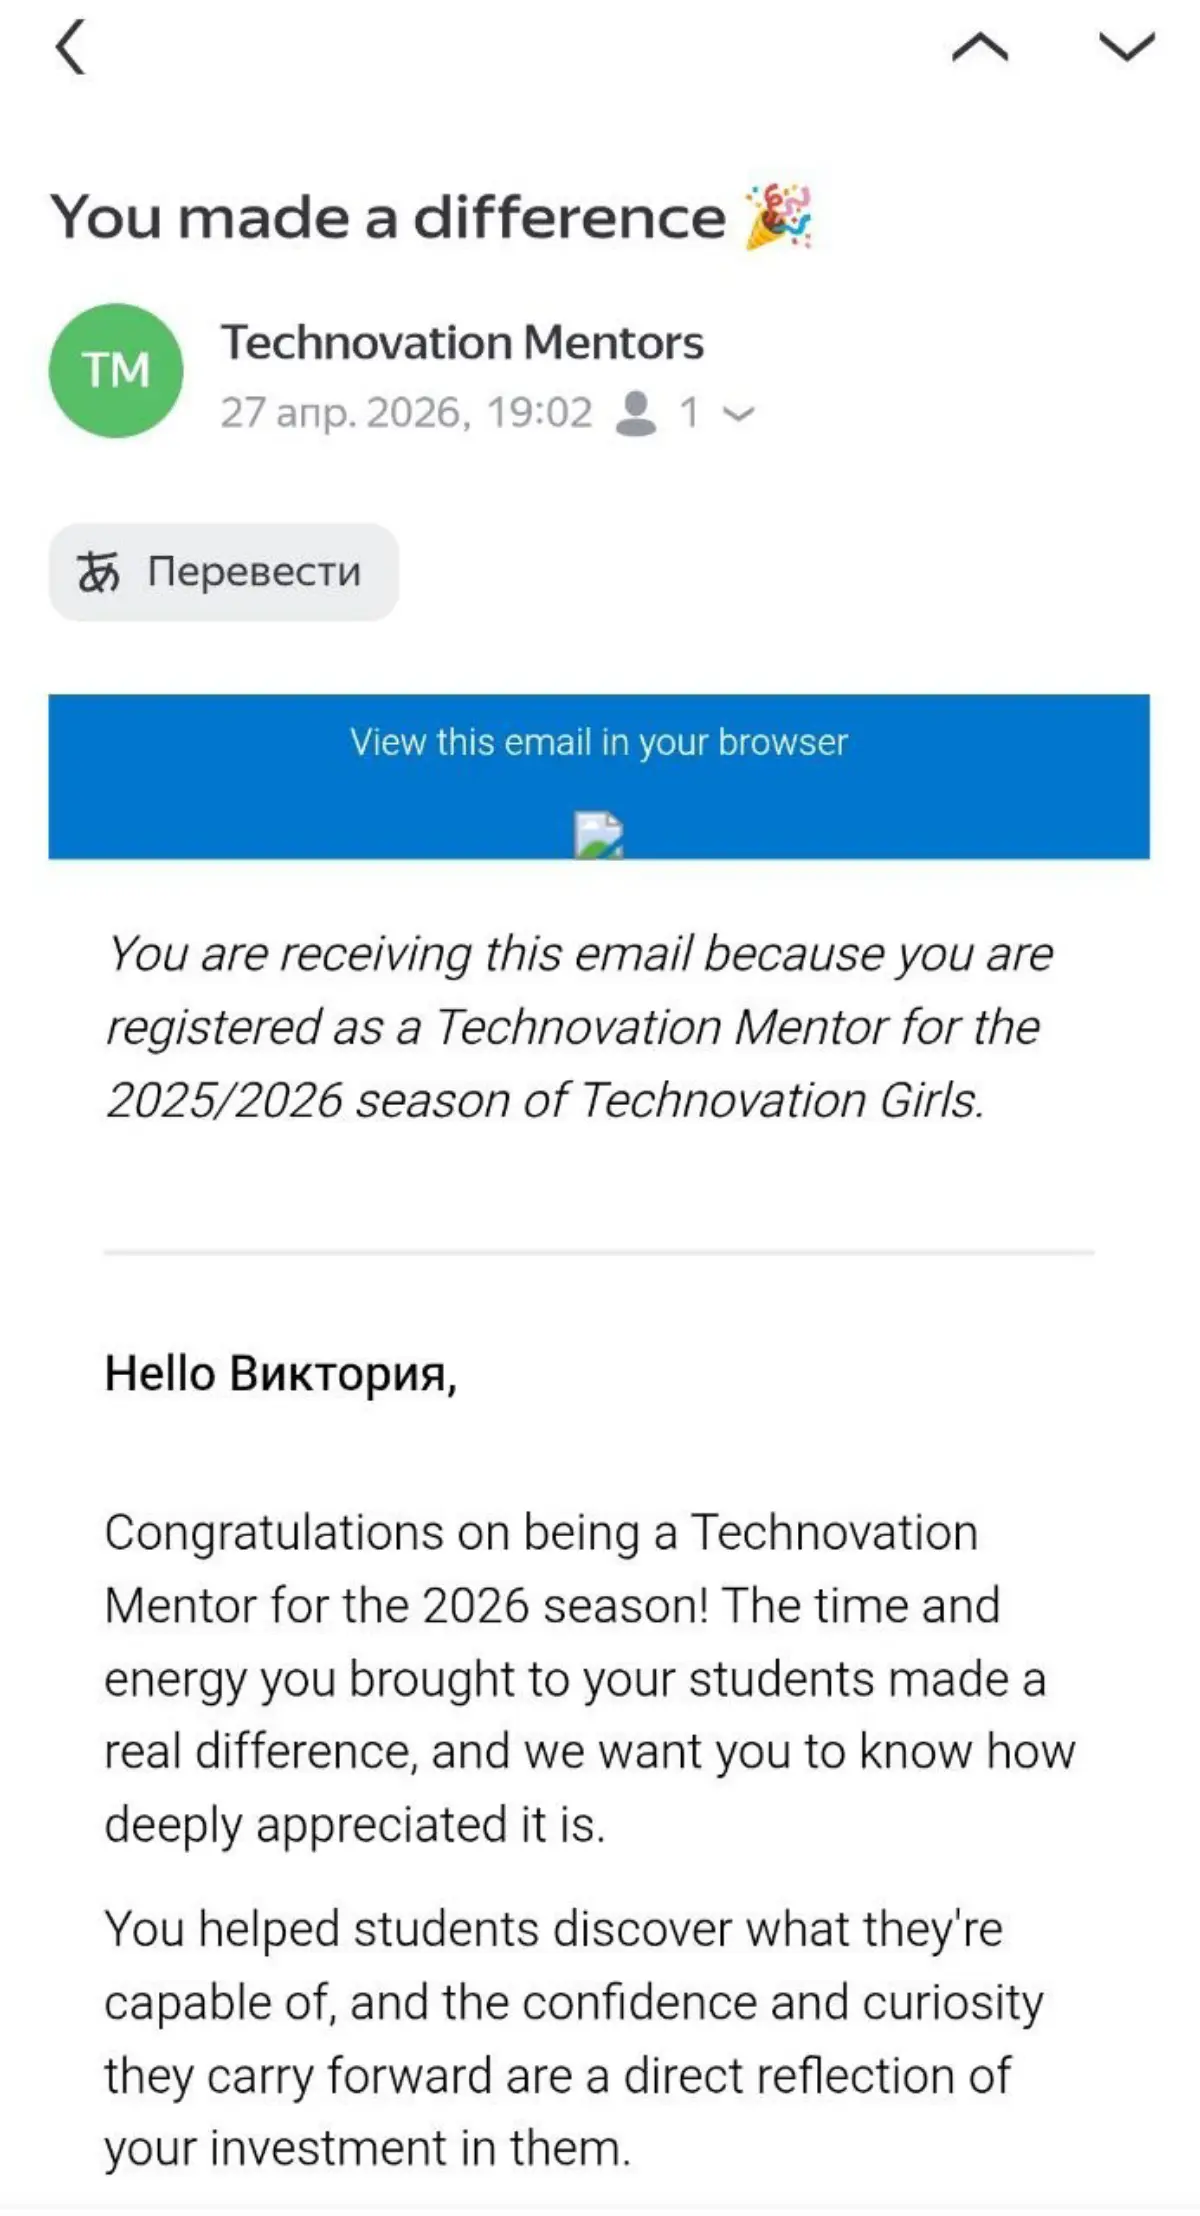Open the previous email with up chevron
Viewport: 1200px width, 2216px height.
pos(980,47)
